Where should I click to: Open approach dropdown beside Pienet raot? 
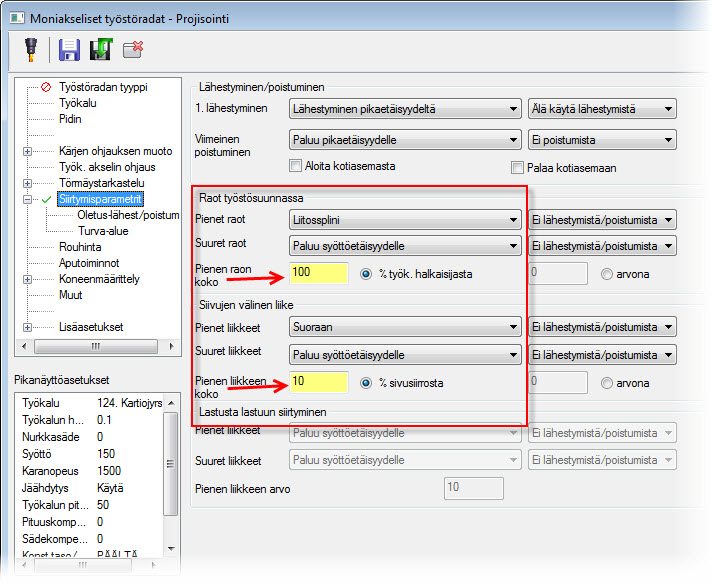pyautogui.click(x=602, y=220)
